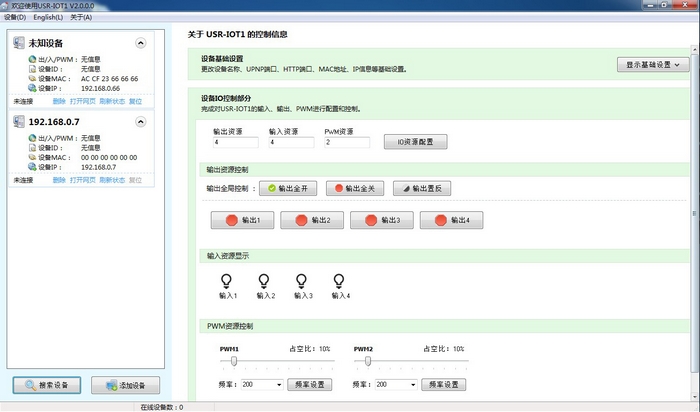700x412 pixels.
Task: Open the 设备(D) menu
Action: pos(15,17)
